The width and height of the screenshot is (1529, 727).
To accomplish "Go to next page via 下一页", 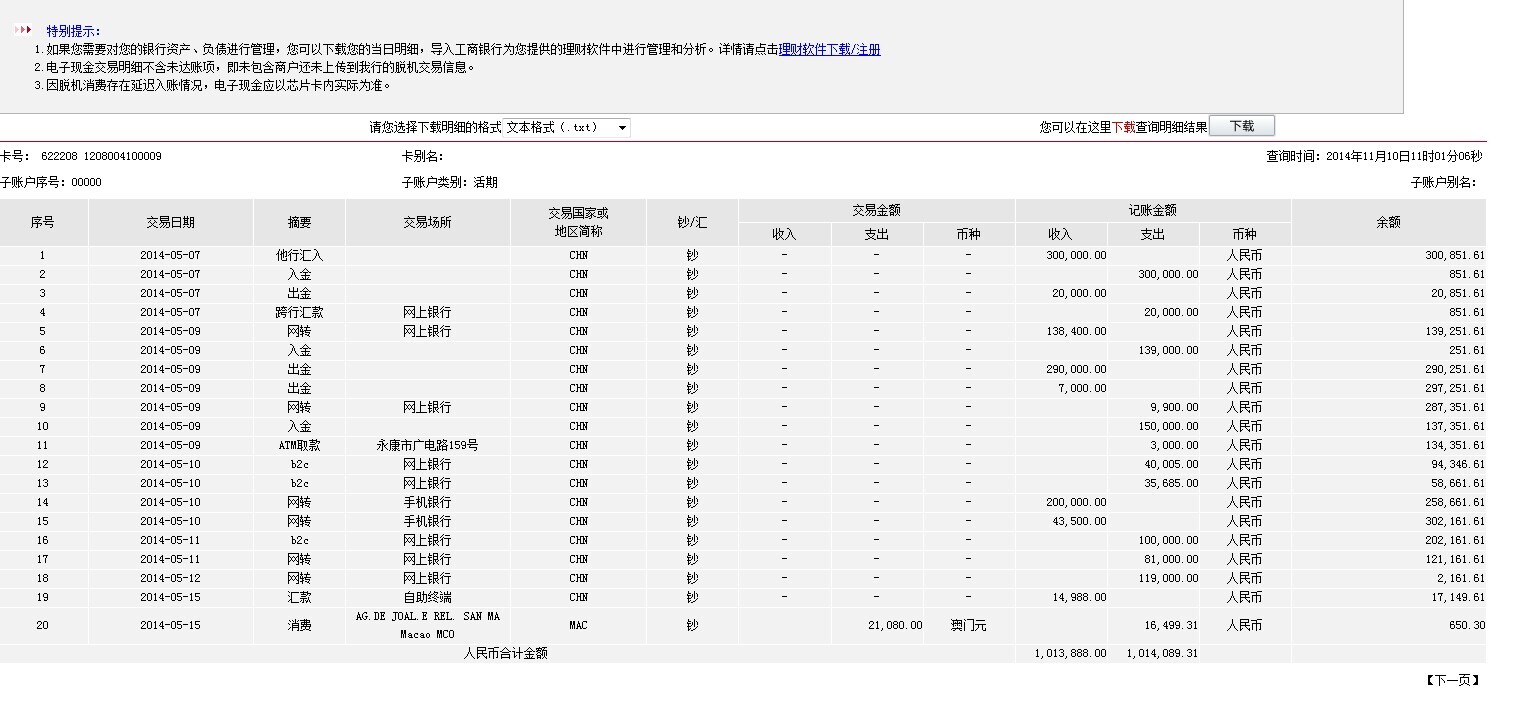I will 1452,680.
